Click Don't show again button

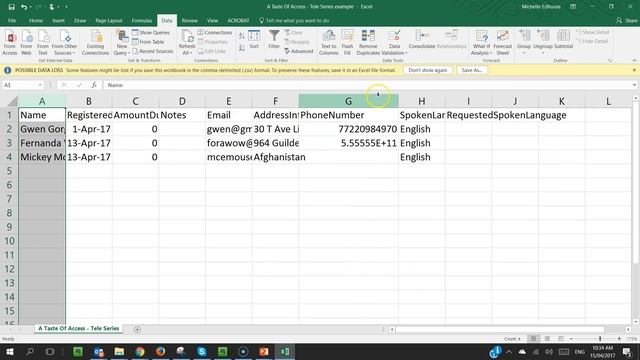(x=427, y=70)
